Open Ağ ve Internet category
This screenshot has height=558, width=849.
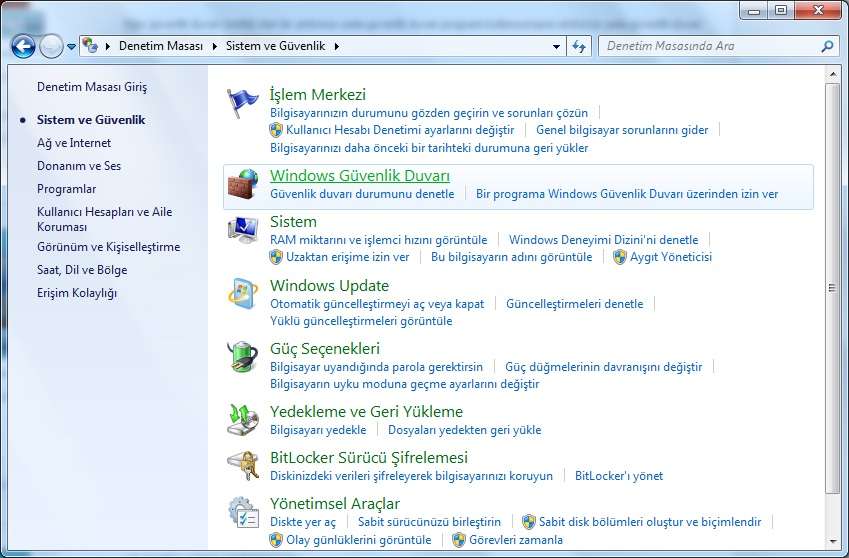[74, 143]
